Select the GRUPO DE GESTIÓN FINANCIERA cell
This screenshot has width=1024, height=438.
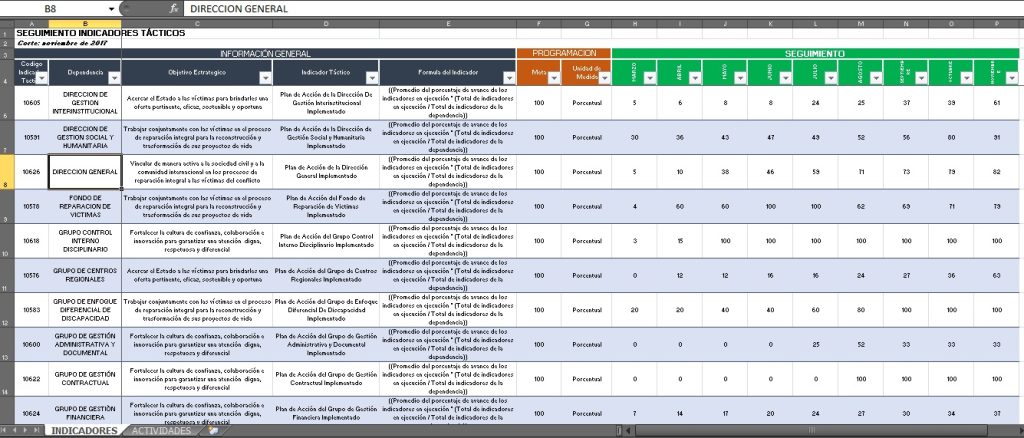(85, 411)
